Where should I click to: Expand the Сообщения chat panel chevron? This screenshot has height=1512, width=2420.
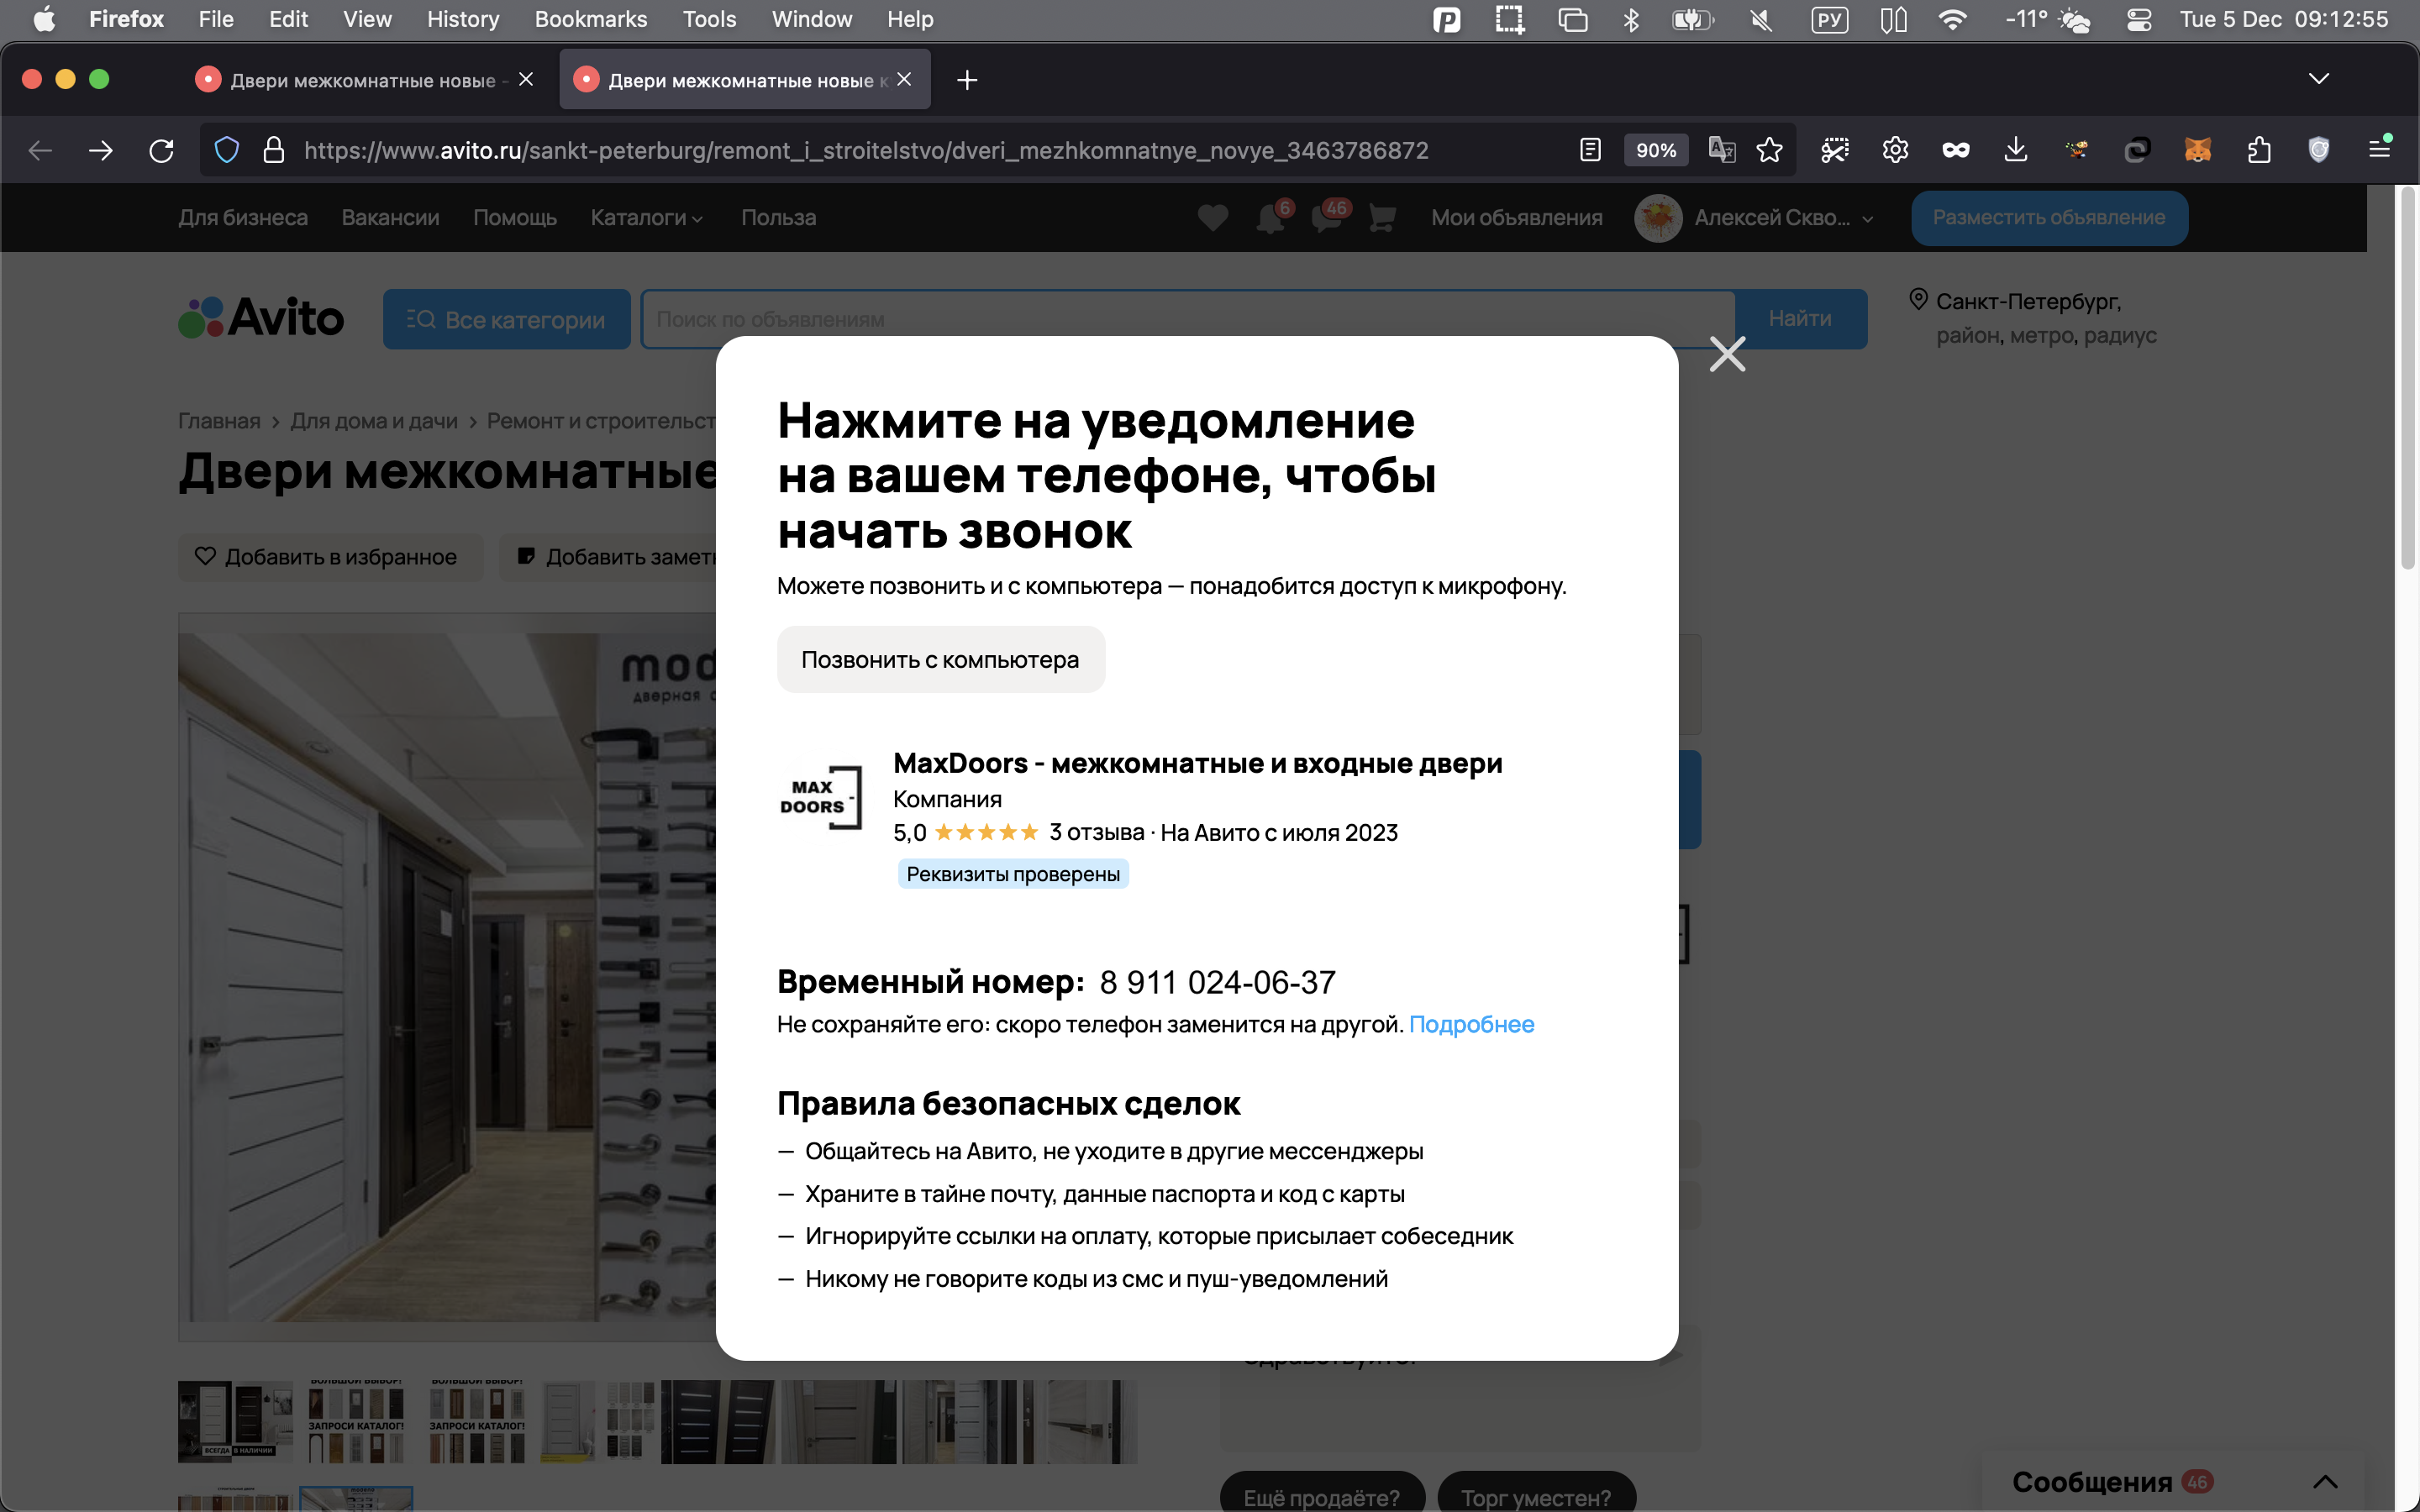(2325, 1482)
